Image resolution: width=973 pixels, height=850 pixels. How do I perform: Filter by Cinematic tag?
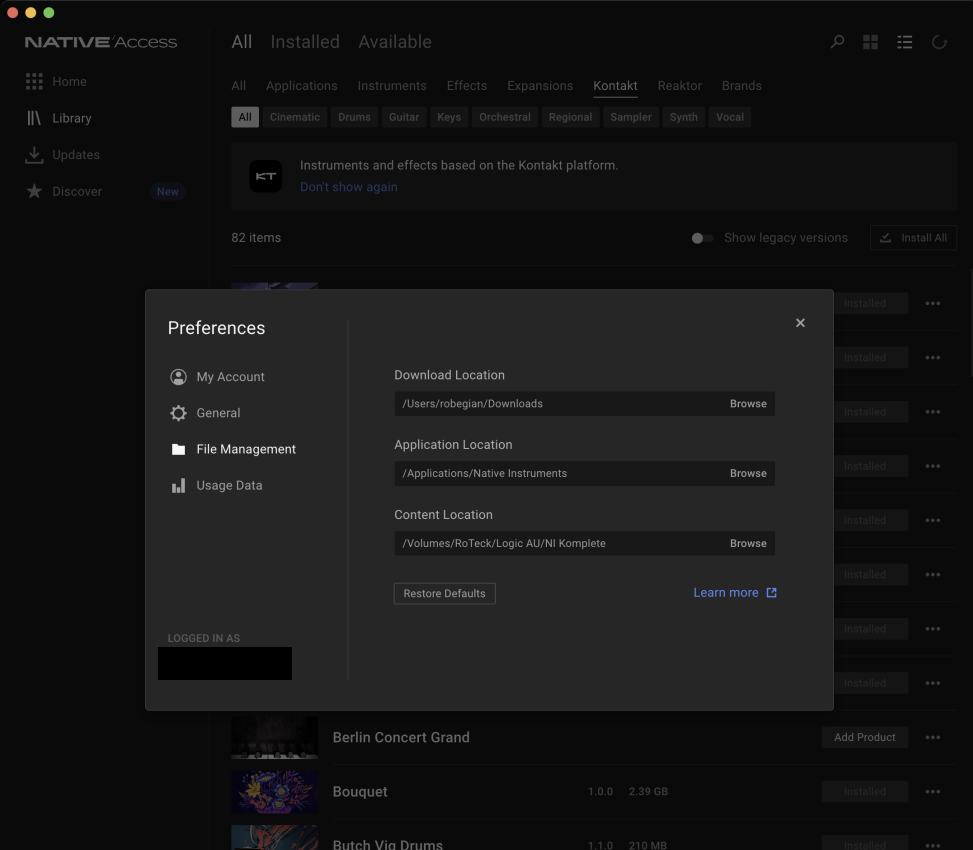tap(295, 117)
